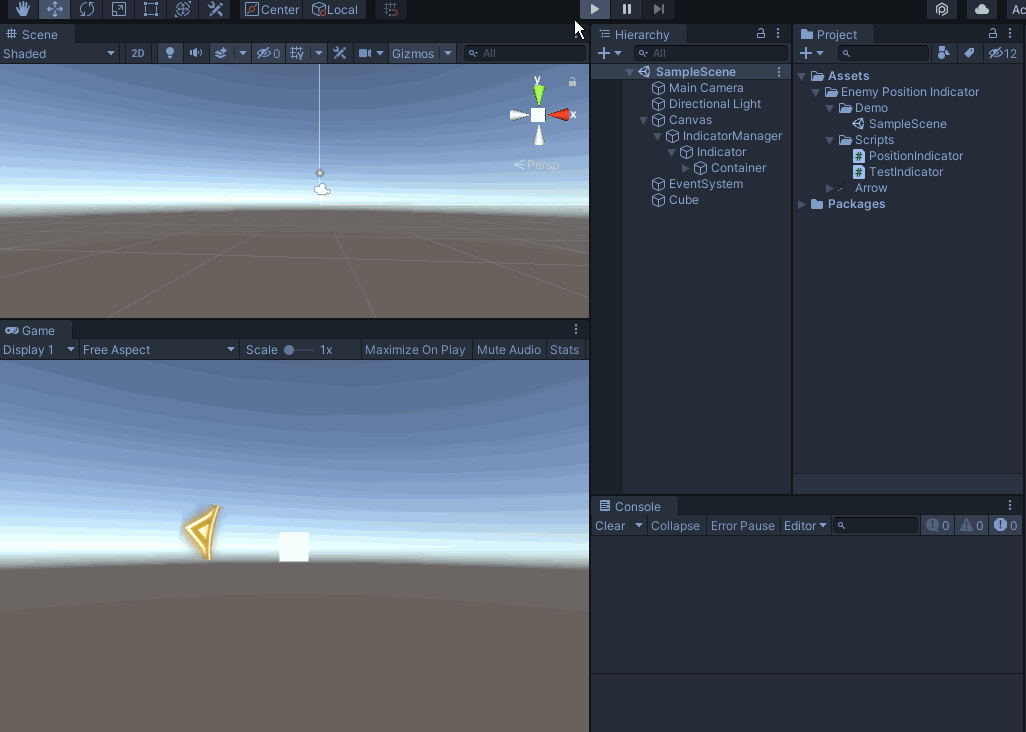Open Gizmos dropdown arrow
Screen dimensions: 1026x732
point(448,54)
